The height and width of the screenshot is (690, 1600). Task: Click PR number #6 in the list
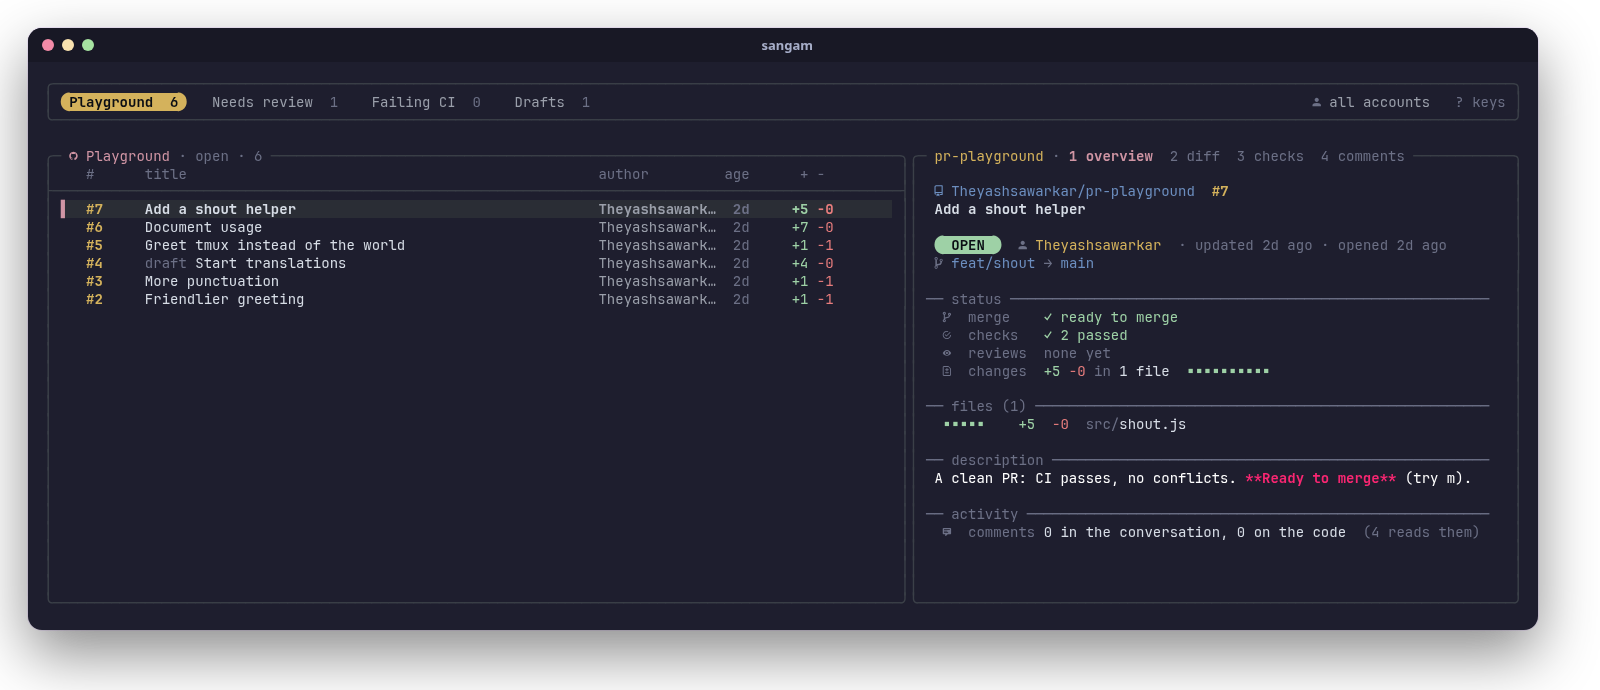point(94,227)
